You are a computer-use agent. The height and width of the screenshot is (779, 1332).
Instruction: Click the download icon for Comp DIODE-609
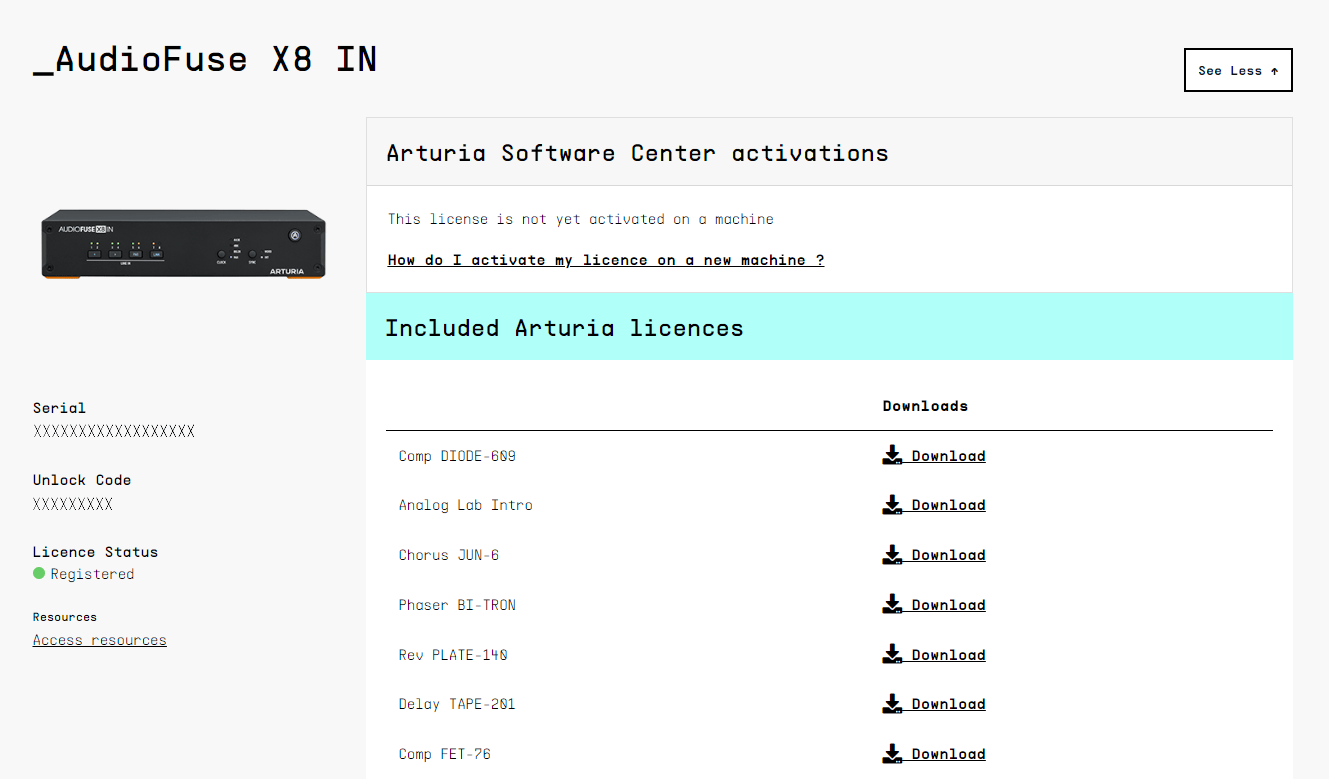[892, 456]
